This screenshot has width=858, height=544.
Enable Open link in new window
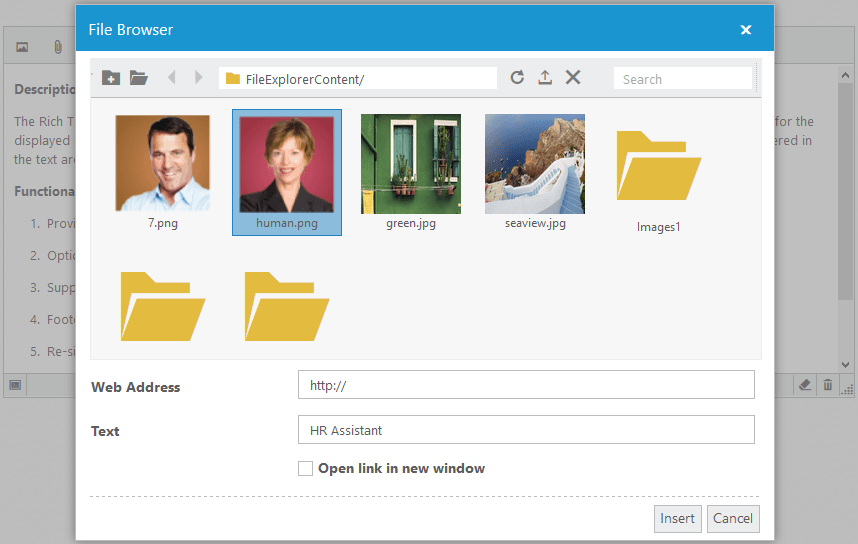[x=306, y=468]
